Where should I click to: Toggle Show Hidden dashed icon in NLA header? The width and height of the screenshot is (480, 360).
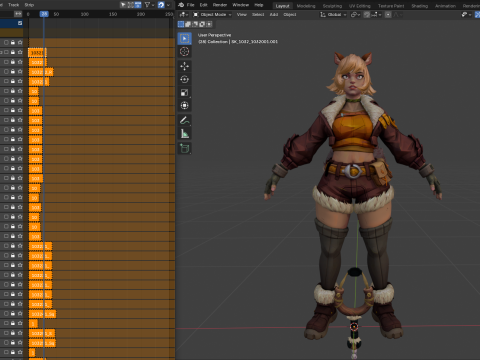(131, 5)
